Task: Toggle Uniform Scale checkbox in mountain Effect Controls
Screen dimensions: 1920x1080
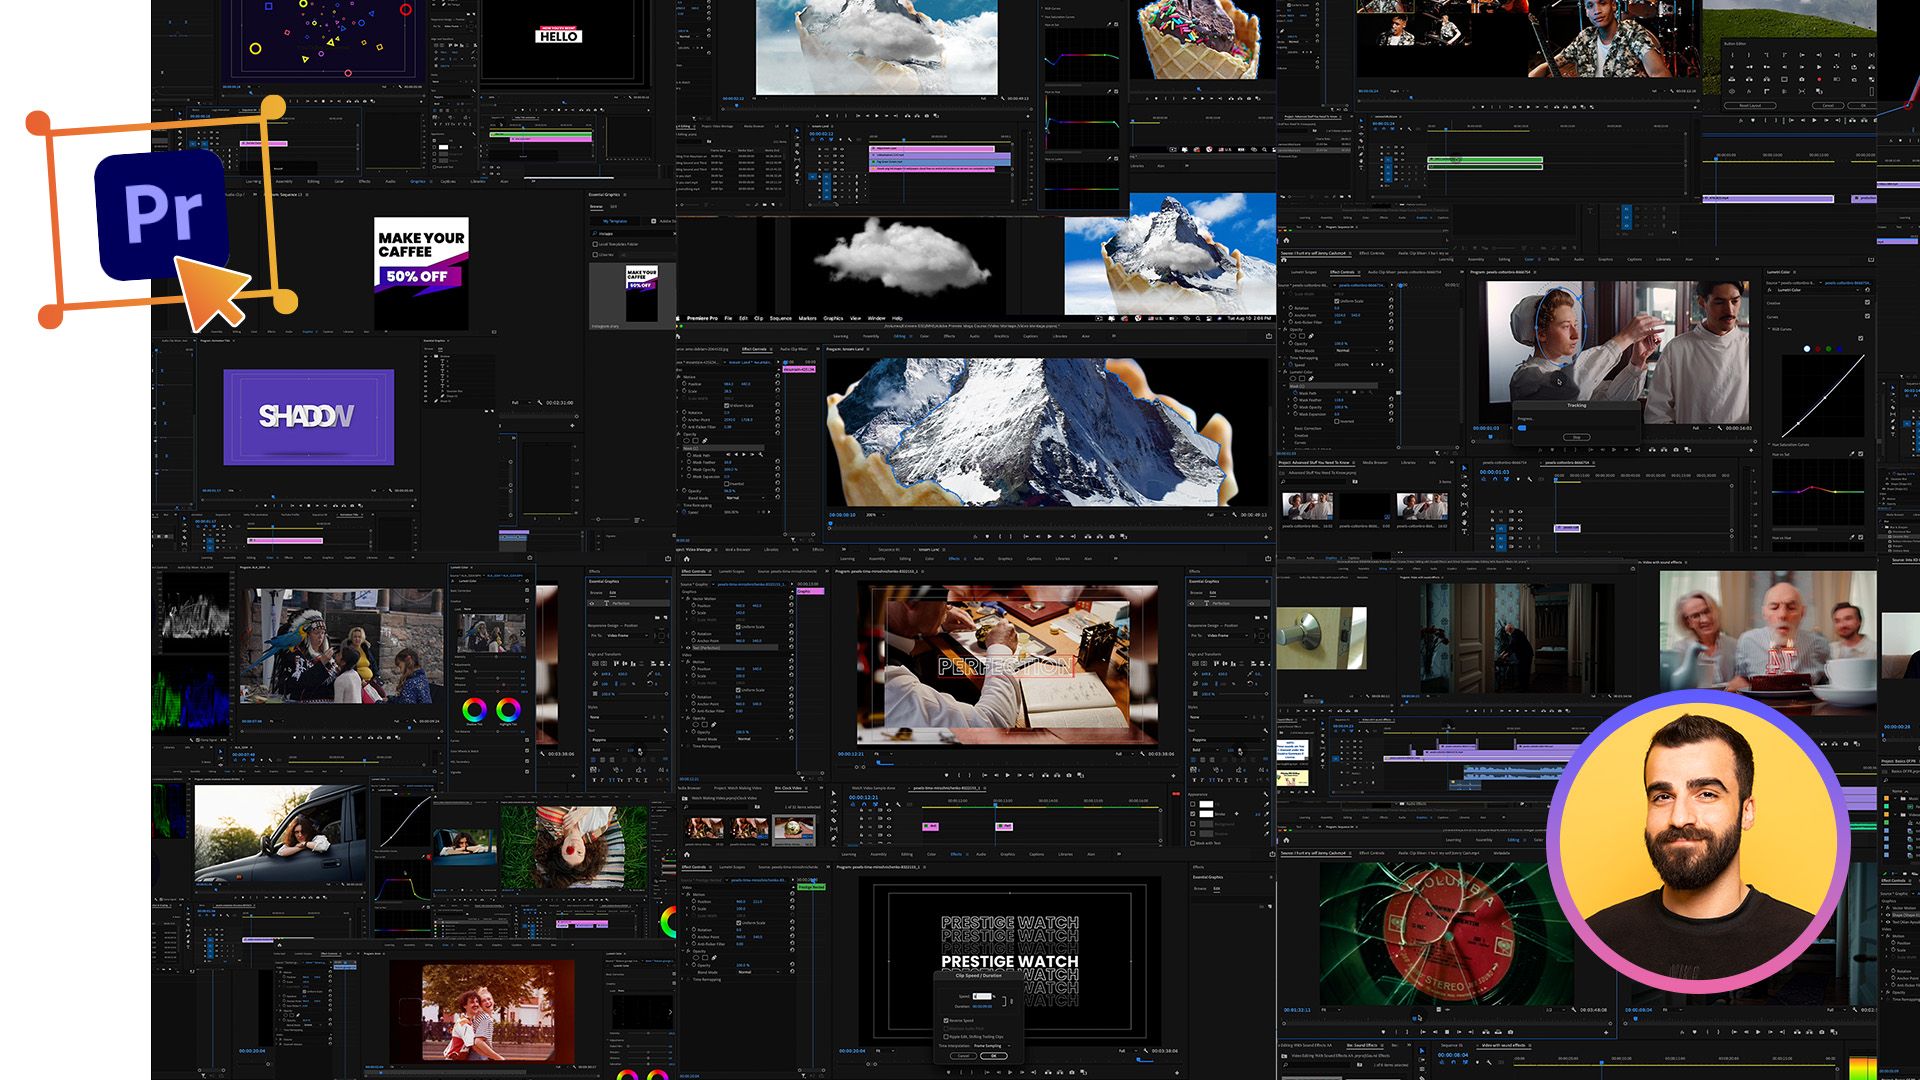Action: pyautogui.click(x=726, y=405)
